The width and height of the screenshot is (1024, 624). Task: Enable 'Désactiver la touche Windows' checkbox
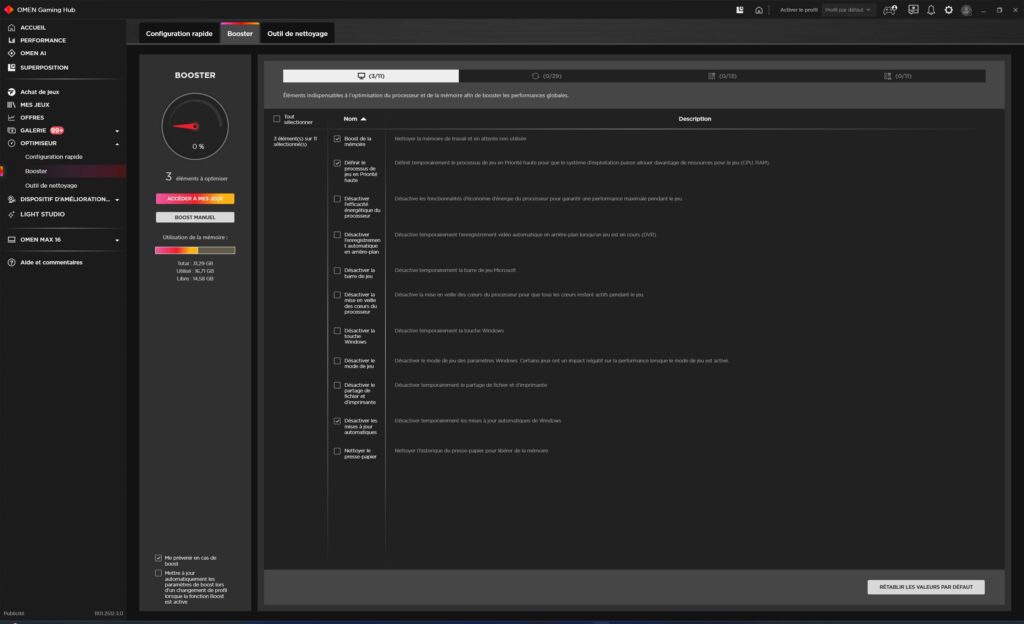tap(337, 331)
